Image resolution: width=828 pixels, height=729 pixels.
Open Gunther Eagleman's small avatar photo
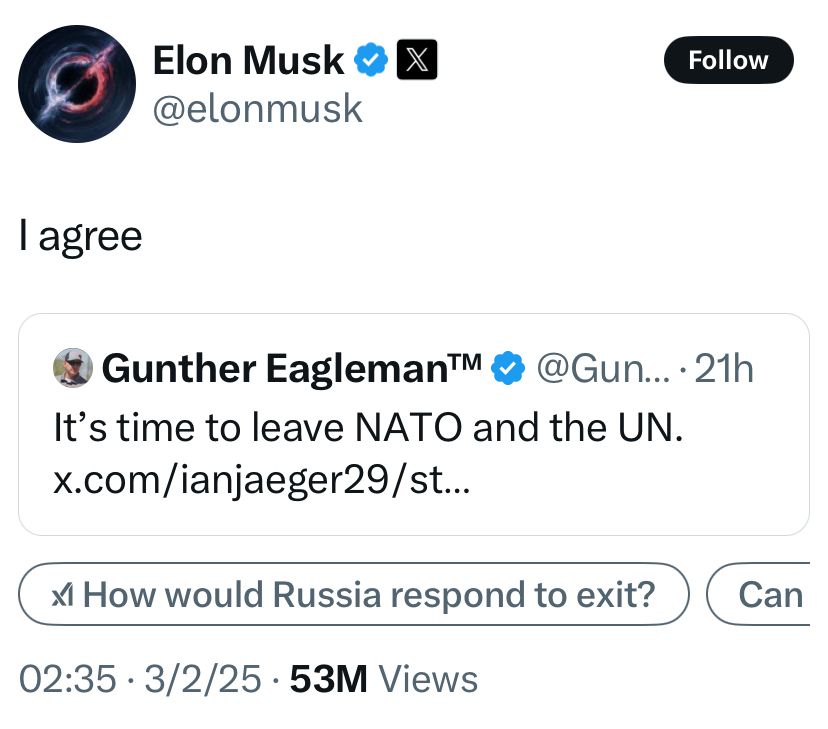(73, 368)
